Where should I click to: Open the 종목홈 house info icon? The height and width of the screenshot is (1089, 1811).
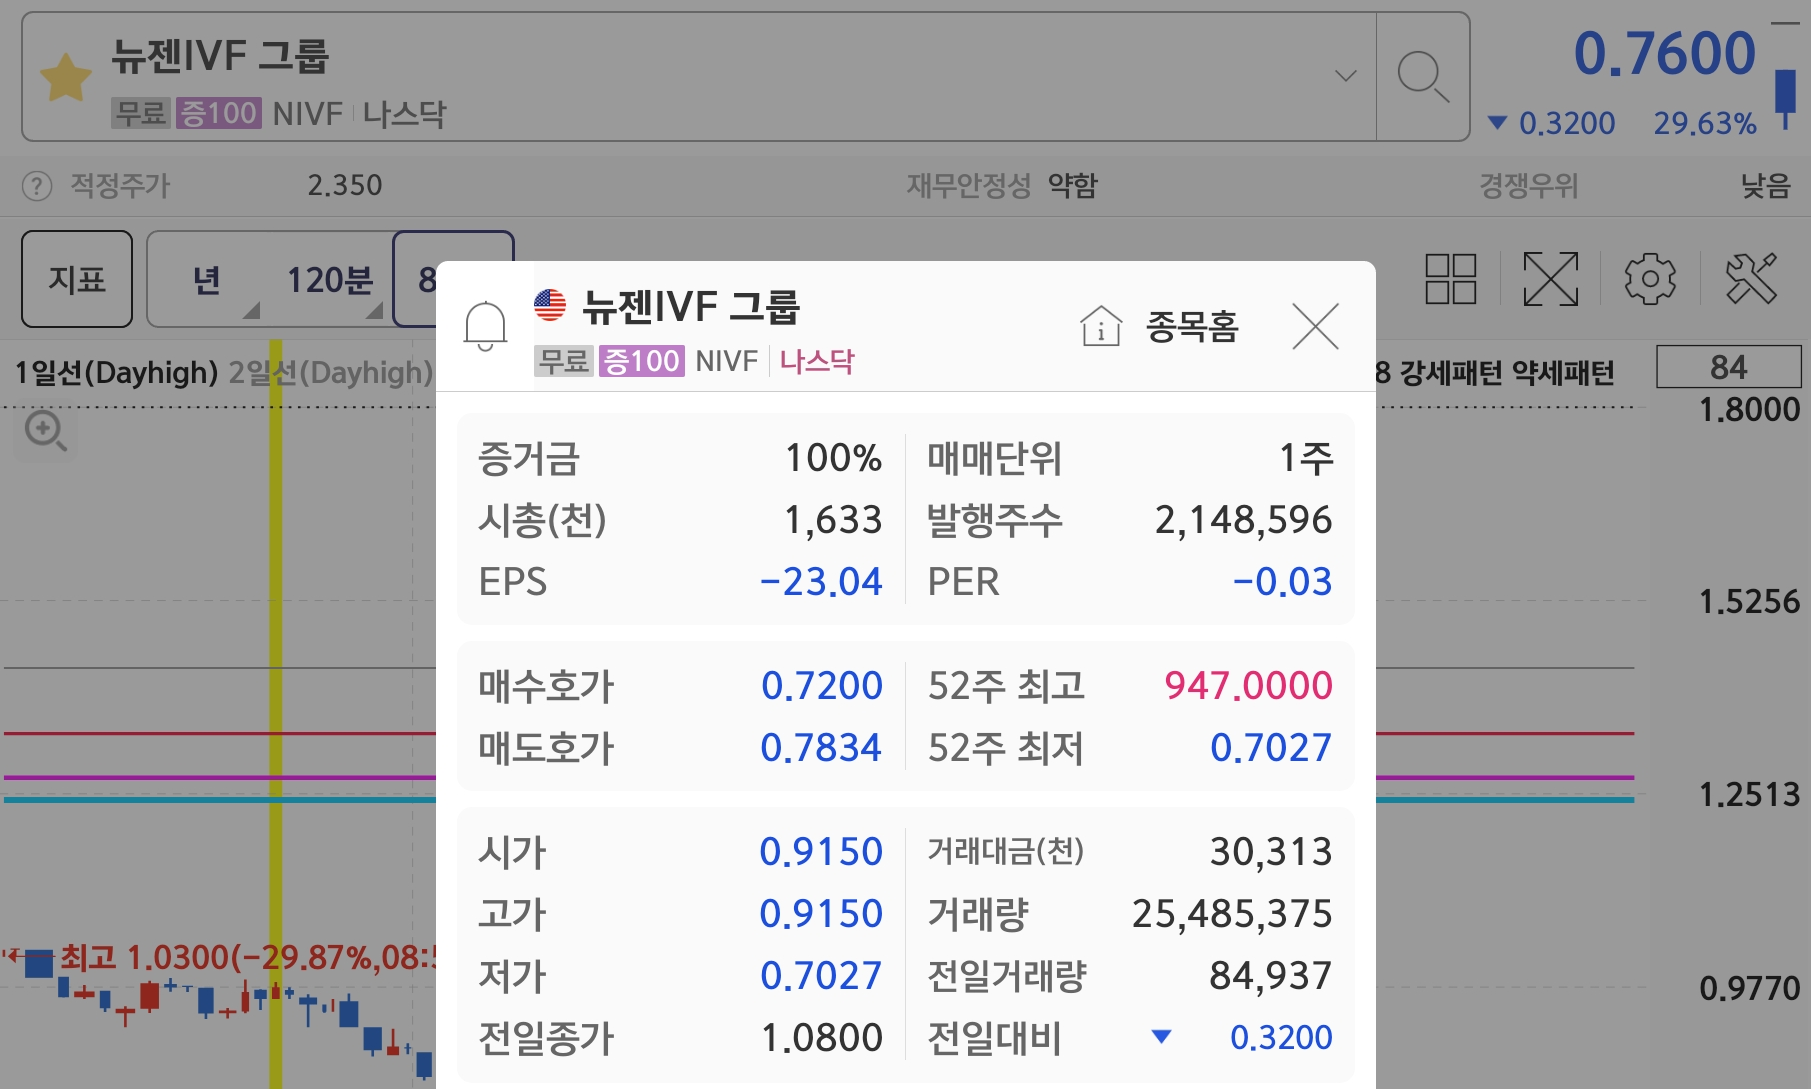[1101, 326]
